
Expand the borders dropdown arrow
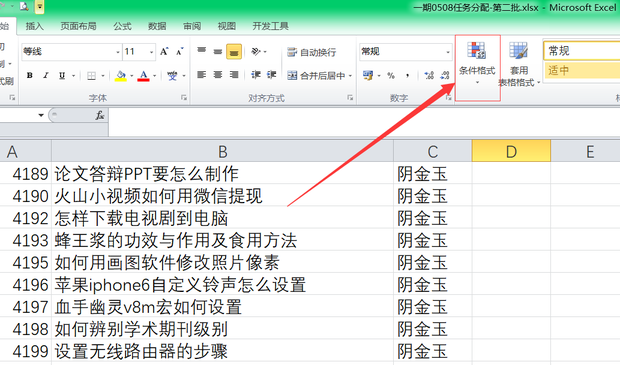(x=103, y=76)
